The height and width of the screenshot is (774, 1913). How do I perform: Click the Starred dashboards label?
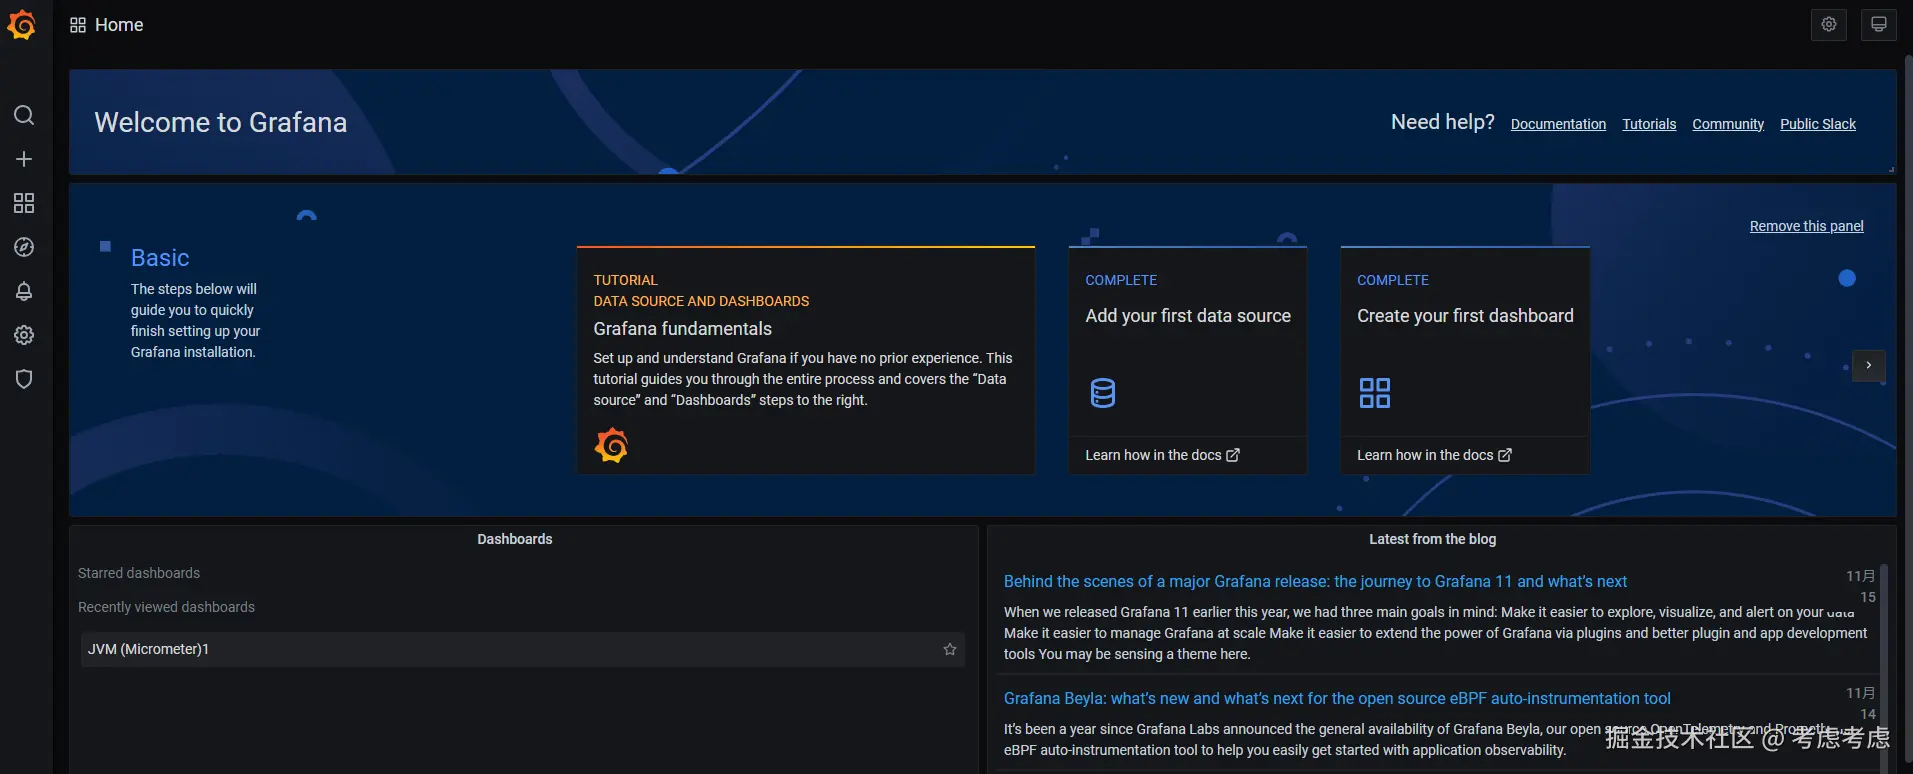click(139, 573)
